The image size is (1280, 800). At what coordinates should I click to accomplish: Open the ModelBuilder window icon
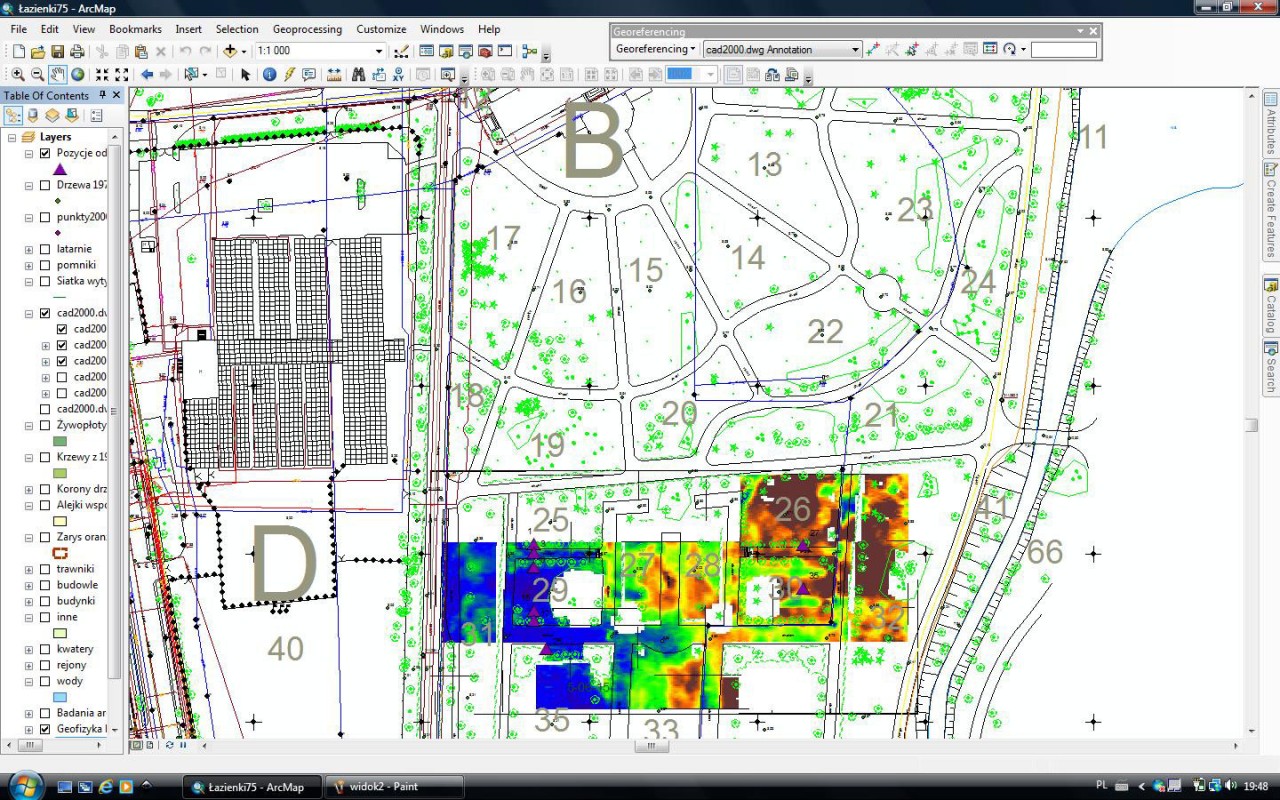coord(529,51)
